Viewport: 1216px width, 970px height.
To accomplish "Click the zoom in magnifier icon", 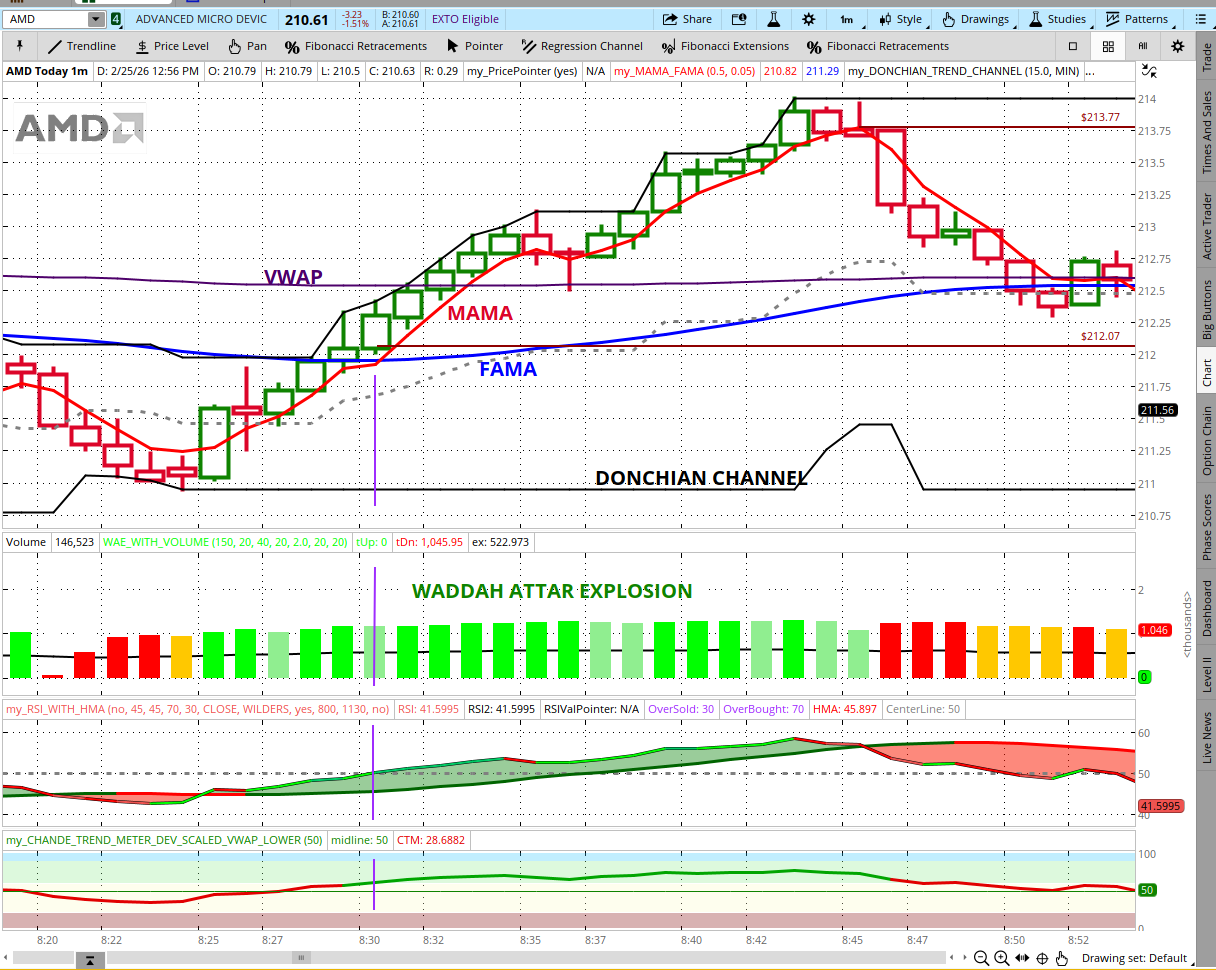I will [x=1002, y=957].
